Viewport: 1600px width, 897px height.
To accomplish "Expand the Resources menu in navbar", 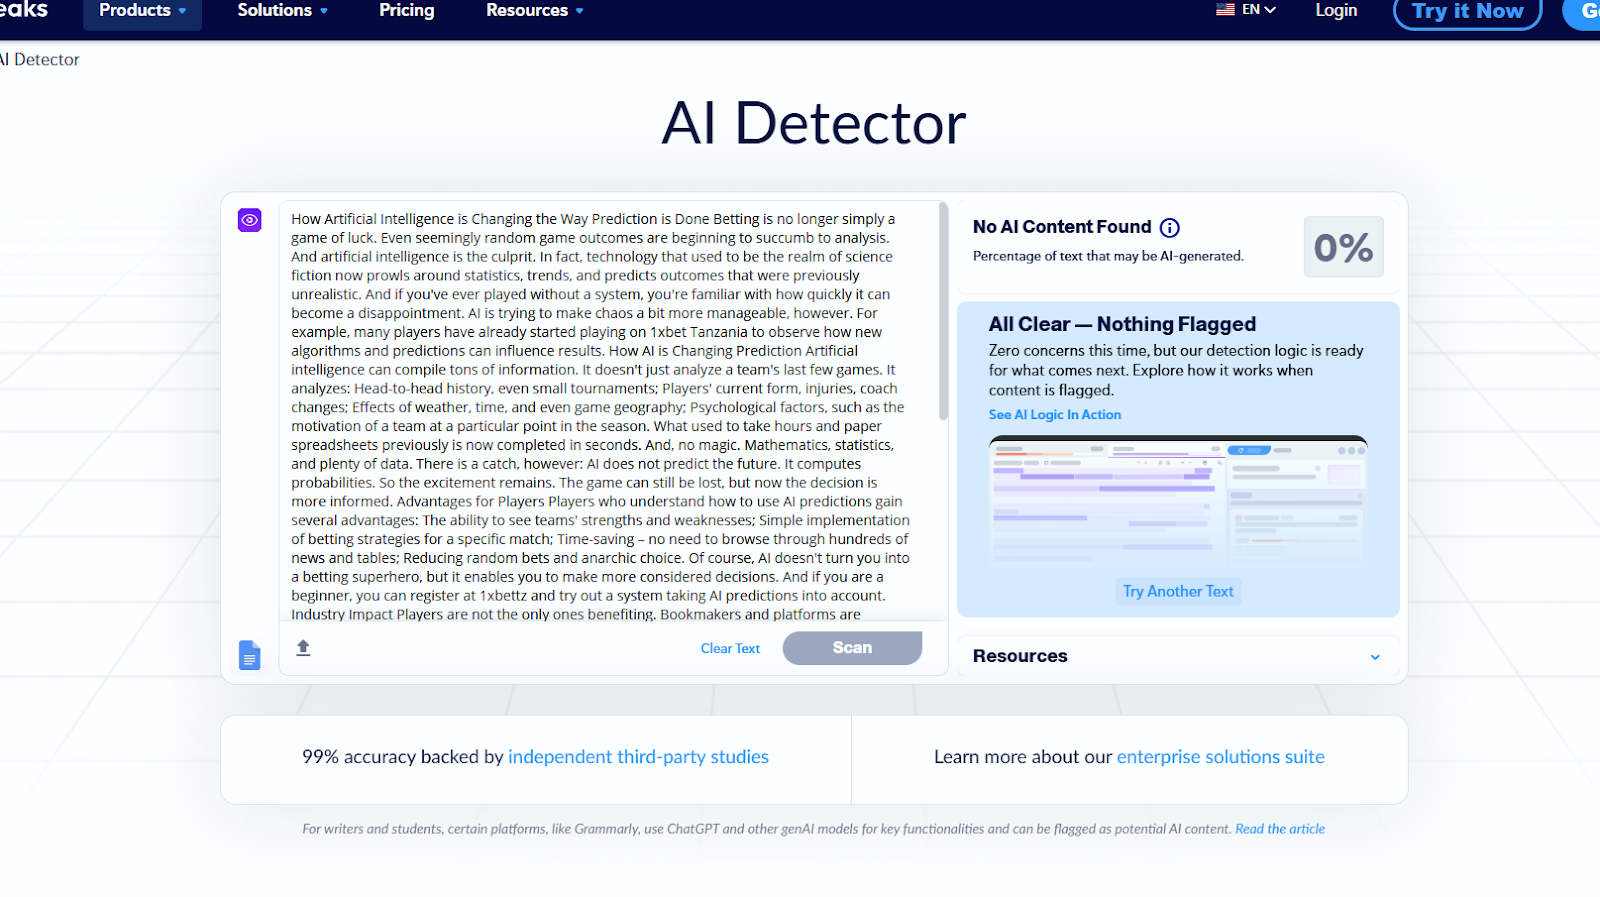I will (x=534, y=11).
